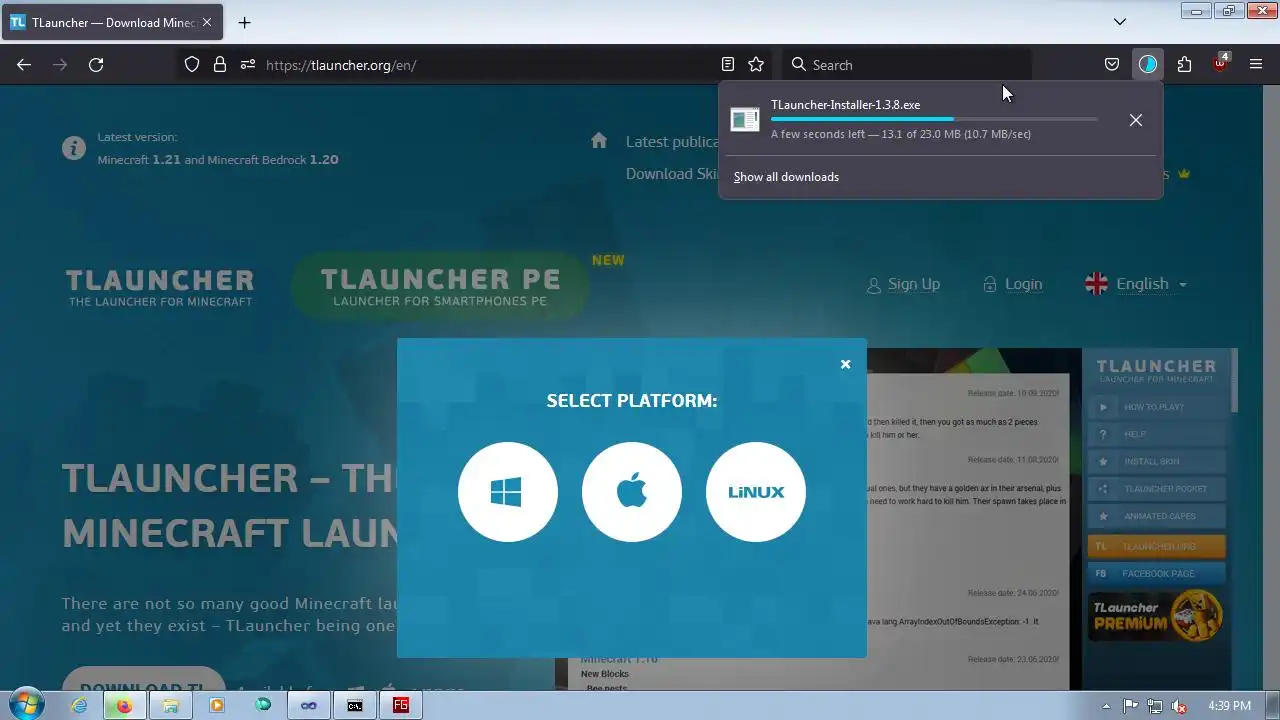Go forward one page
This screenshot has height=720, width=1280.
pyautogui.click(x=60, y=64)
